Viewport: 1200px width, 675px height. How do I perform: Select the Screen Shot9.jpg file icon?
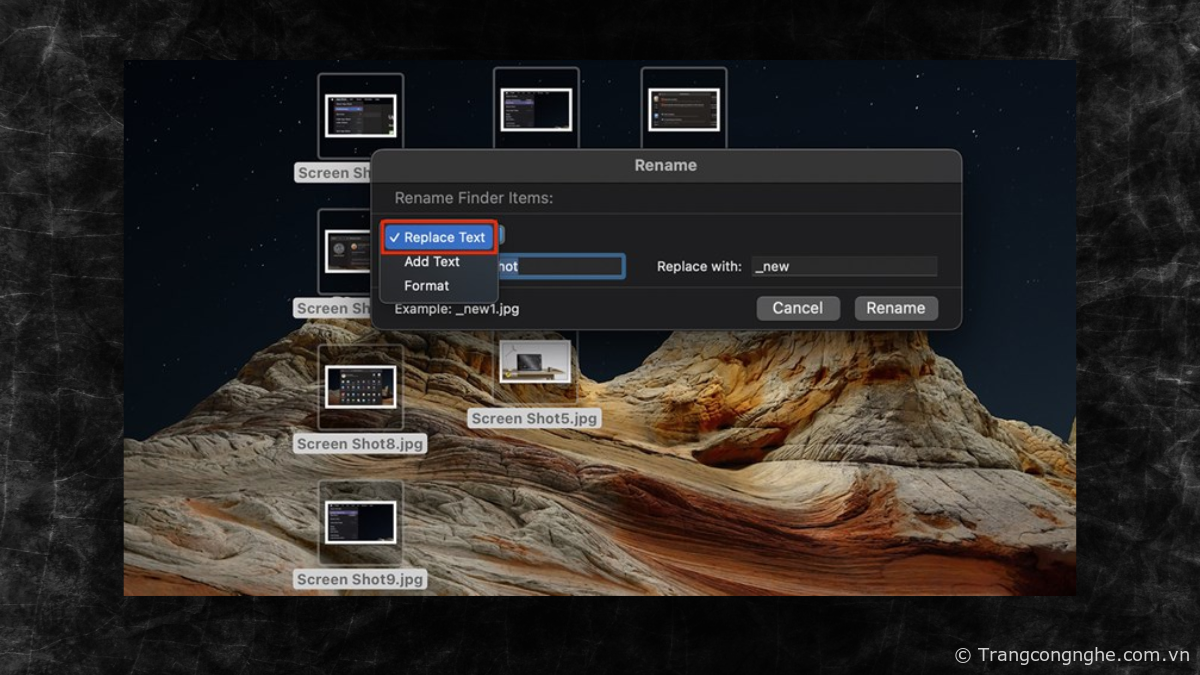[x=360, y=522]
